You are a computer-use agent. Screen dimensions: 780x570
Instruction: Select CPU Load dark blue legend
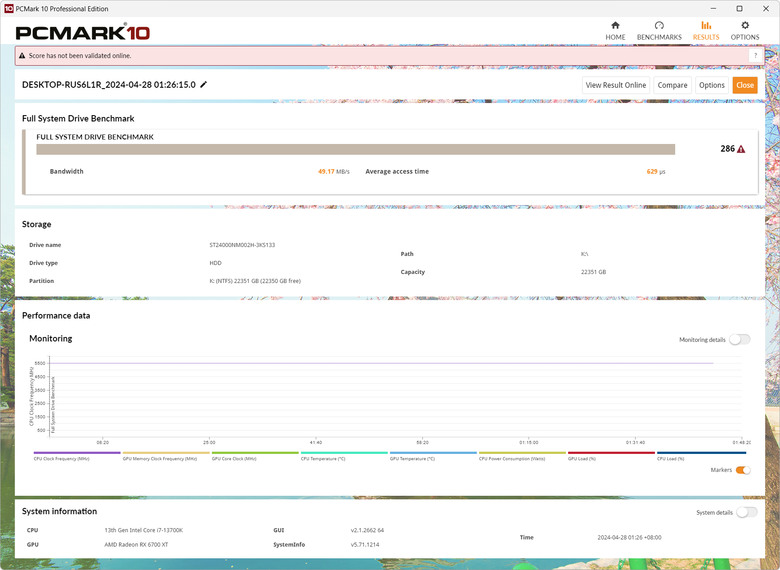coord(701,453)
